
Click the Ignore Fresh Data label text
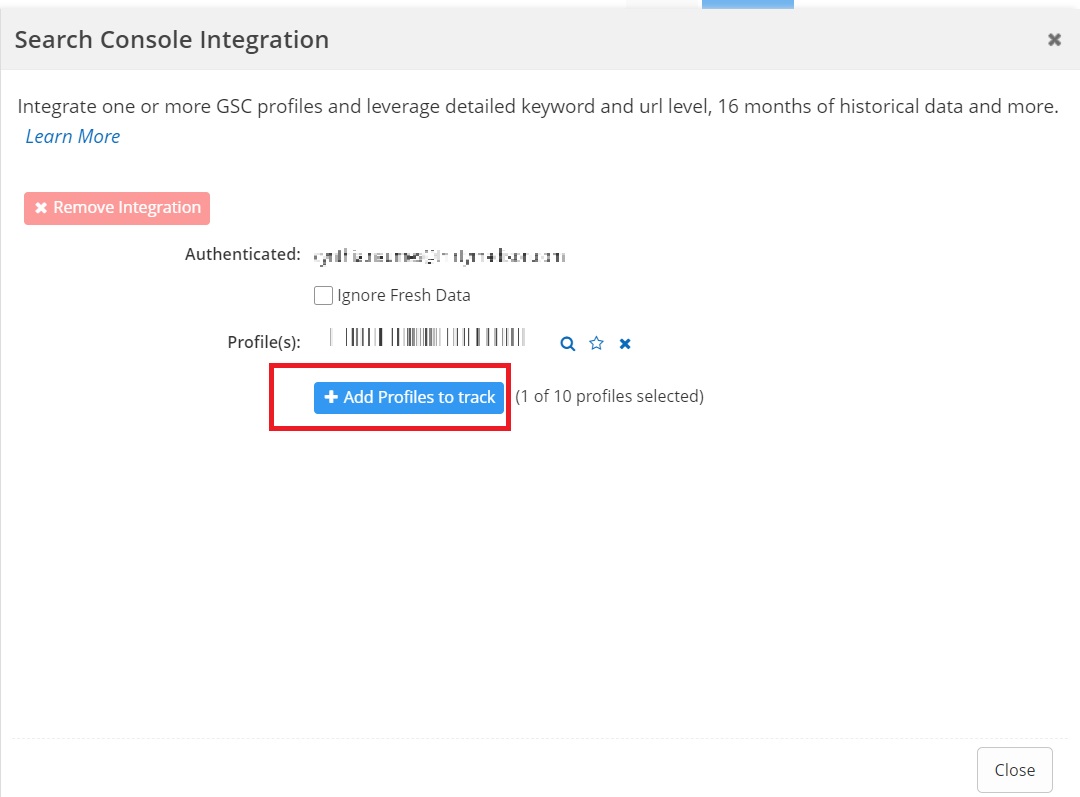pos(403,296)
